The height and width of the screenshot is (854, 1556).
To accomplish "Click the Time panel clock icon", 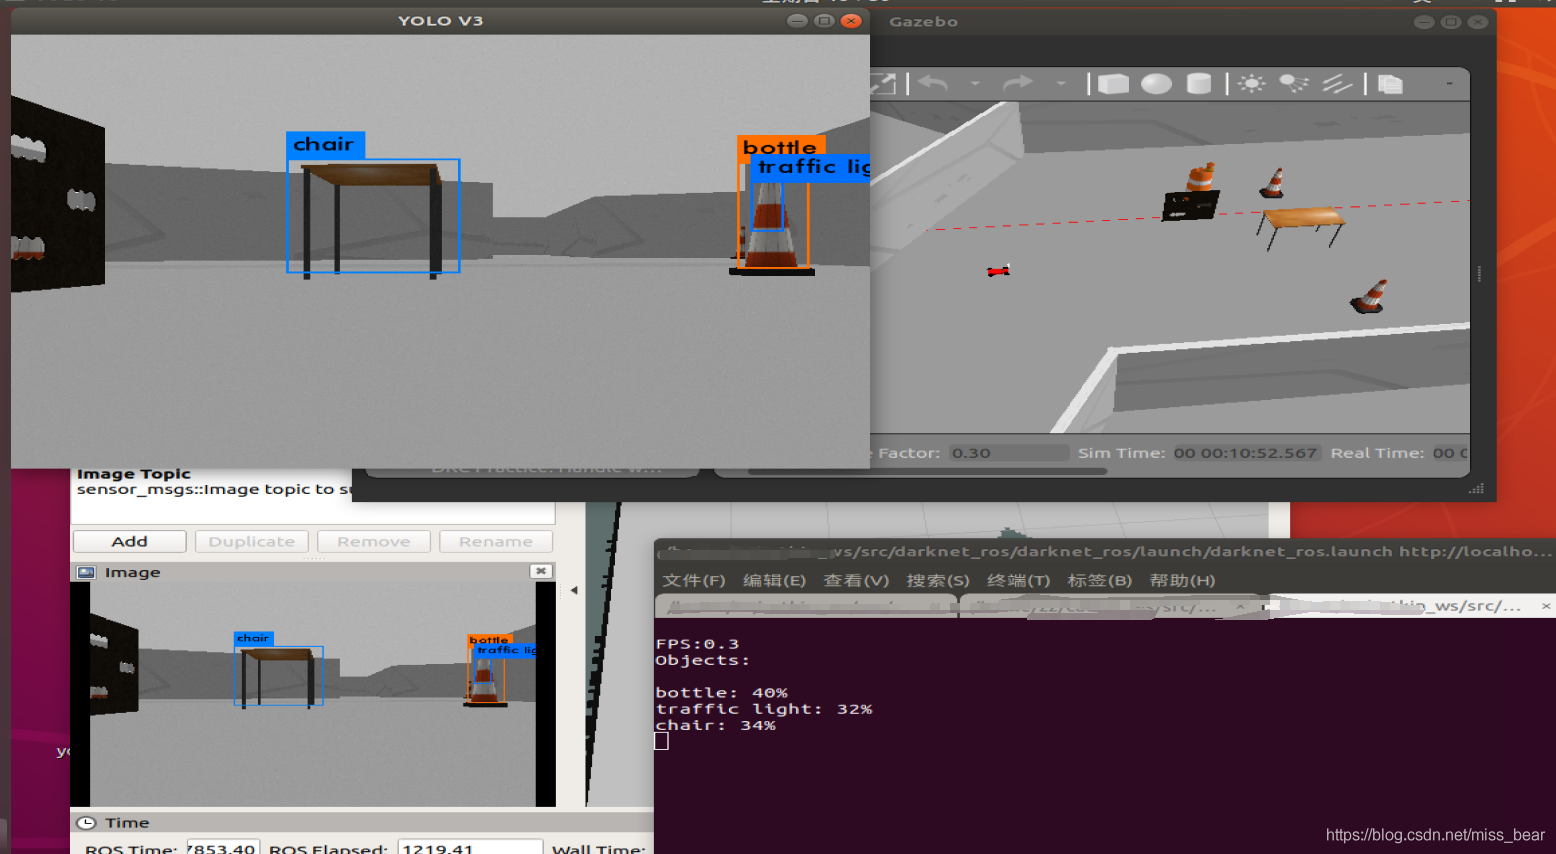I will tap(87, 823).
